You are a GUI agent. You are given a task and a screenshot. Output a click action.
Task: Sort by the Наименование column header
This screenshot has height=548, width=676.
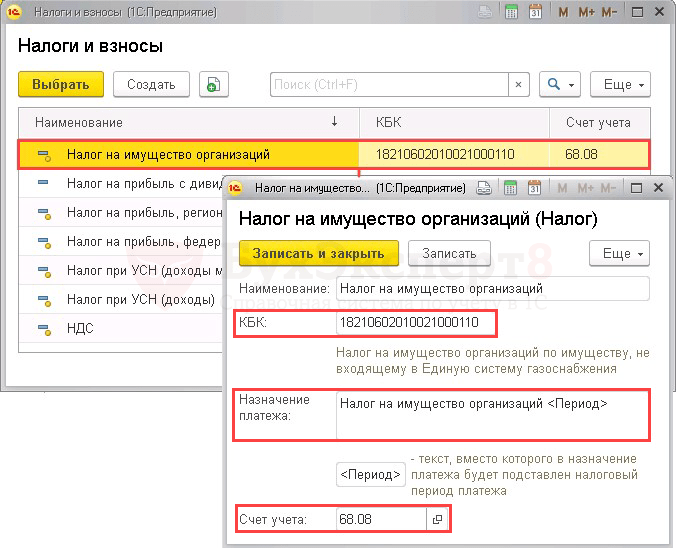point(189,123)
